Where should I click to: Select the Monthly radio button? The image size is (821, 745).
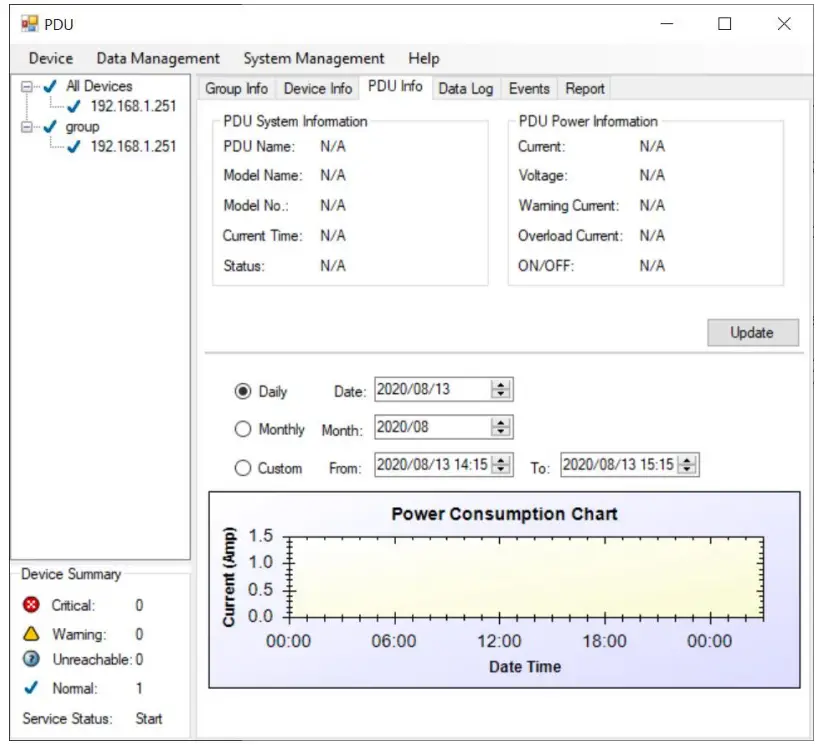click(x=242, y=429)
